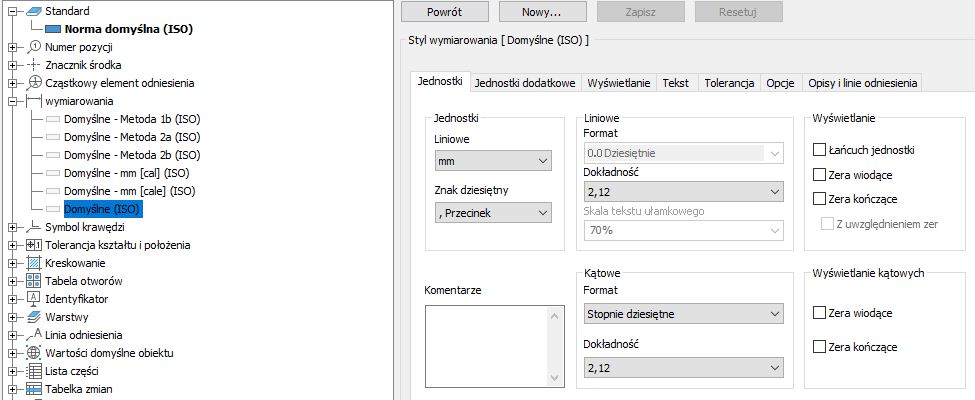Enable the Łańcuch jednostki checkbox

coord(821,150)
